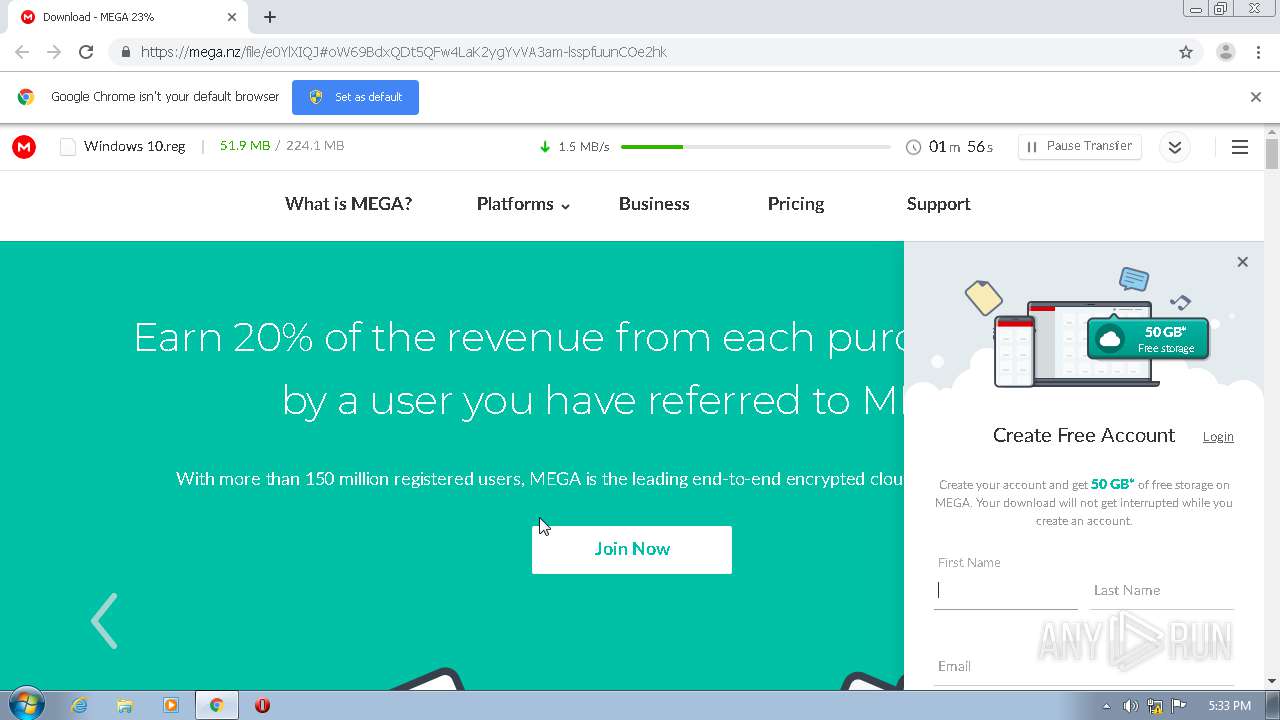Click the green download arrow icon
Image resolution: width=1280 pixels, height=720 pixels.
tap(545, 147)
